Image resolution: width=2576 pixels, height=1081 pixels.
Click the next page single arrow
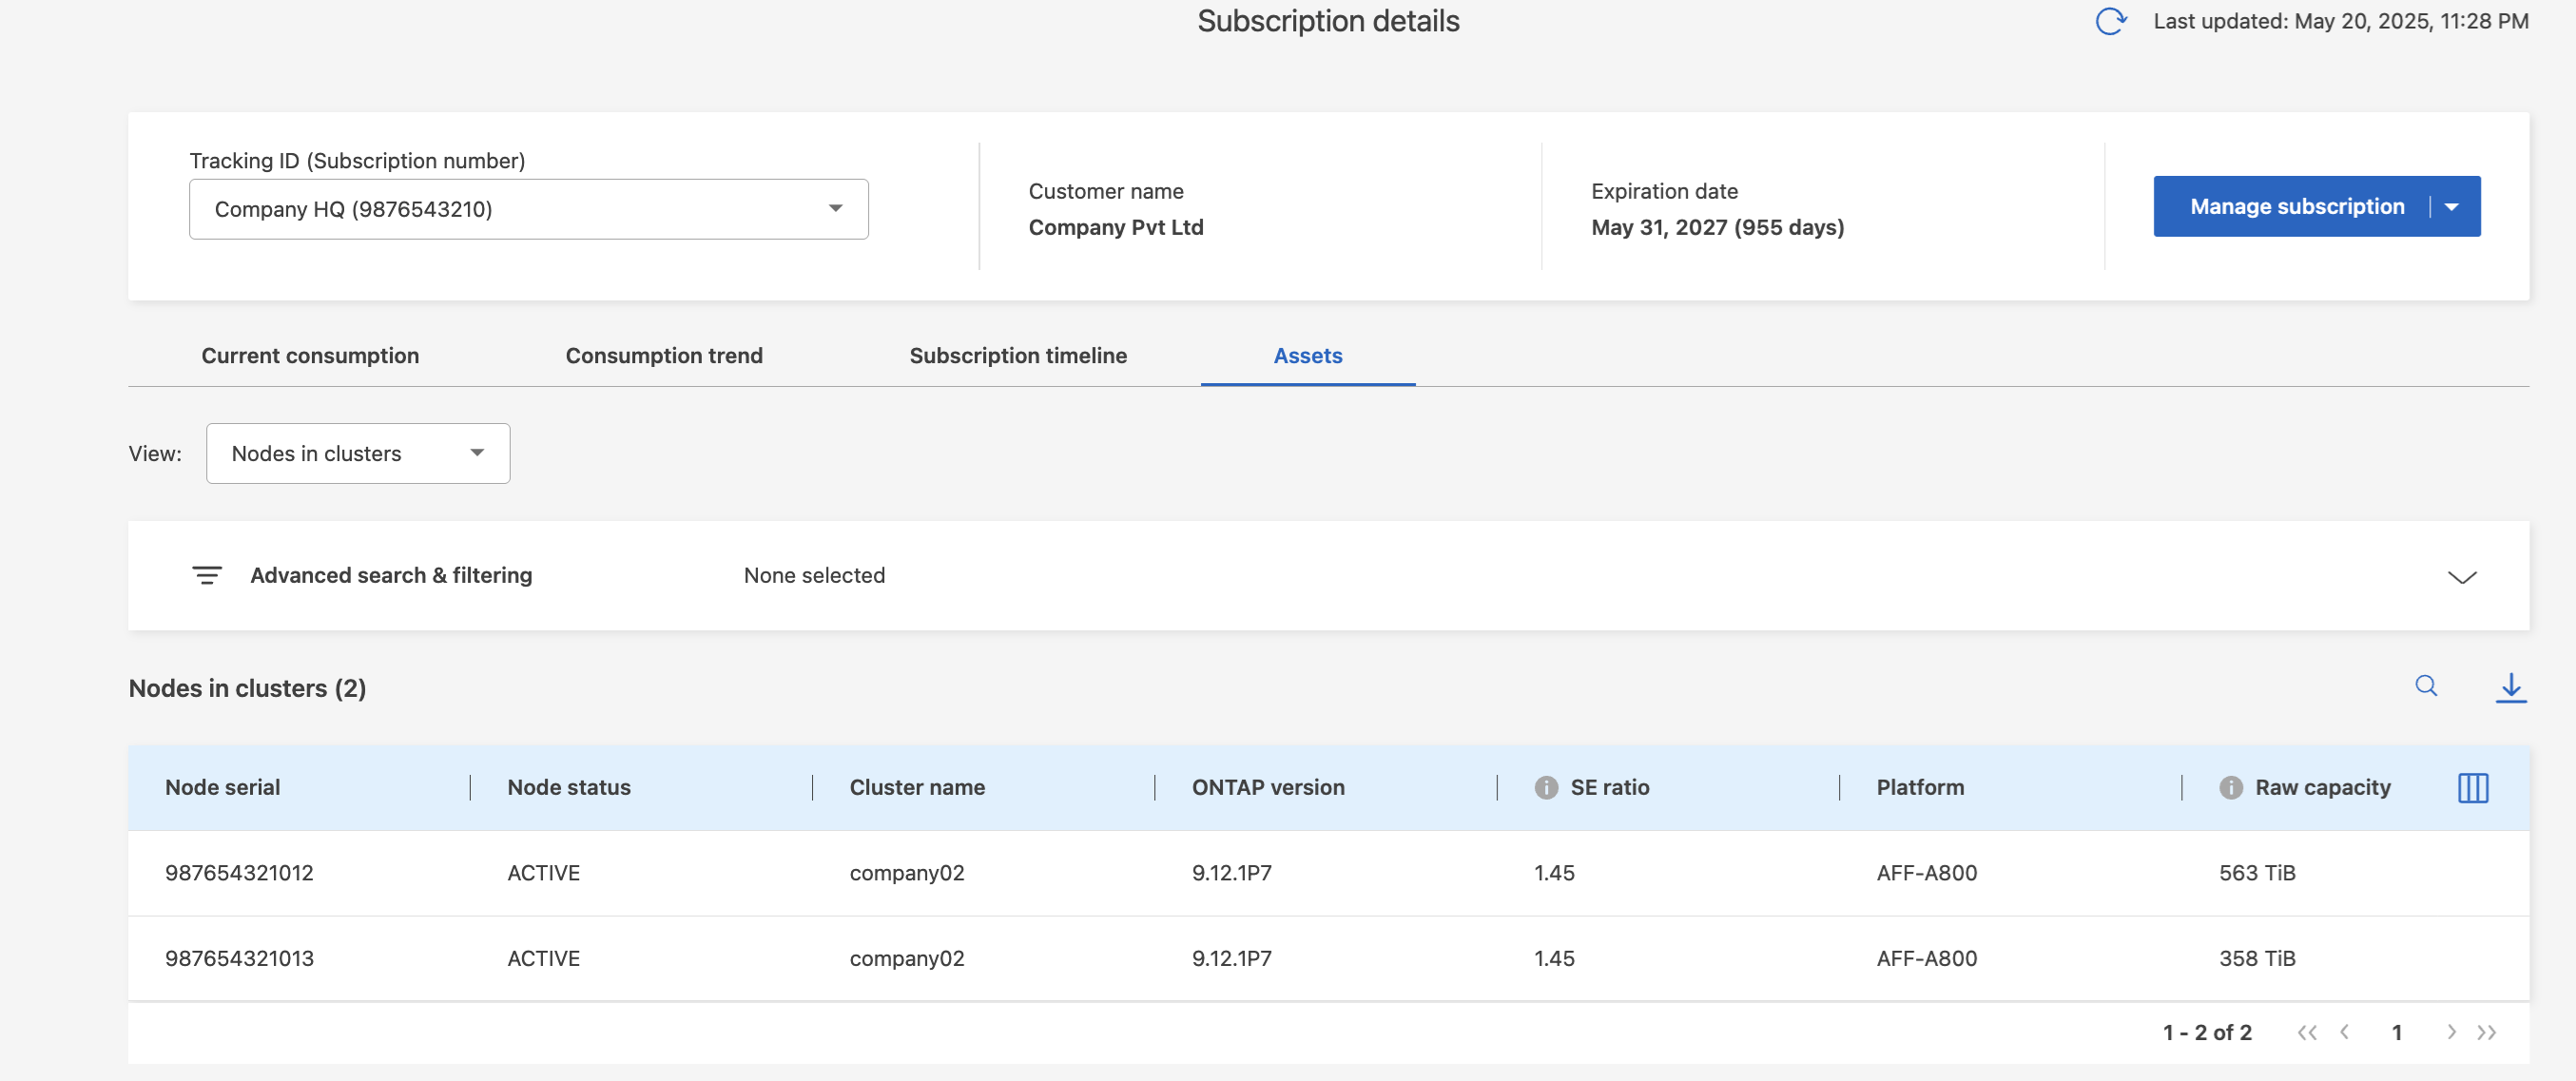[x=2451, y=1032]
